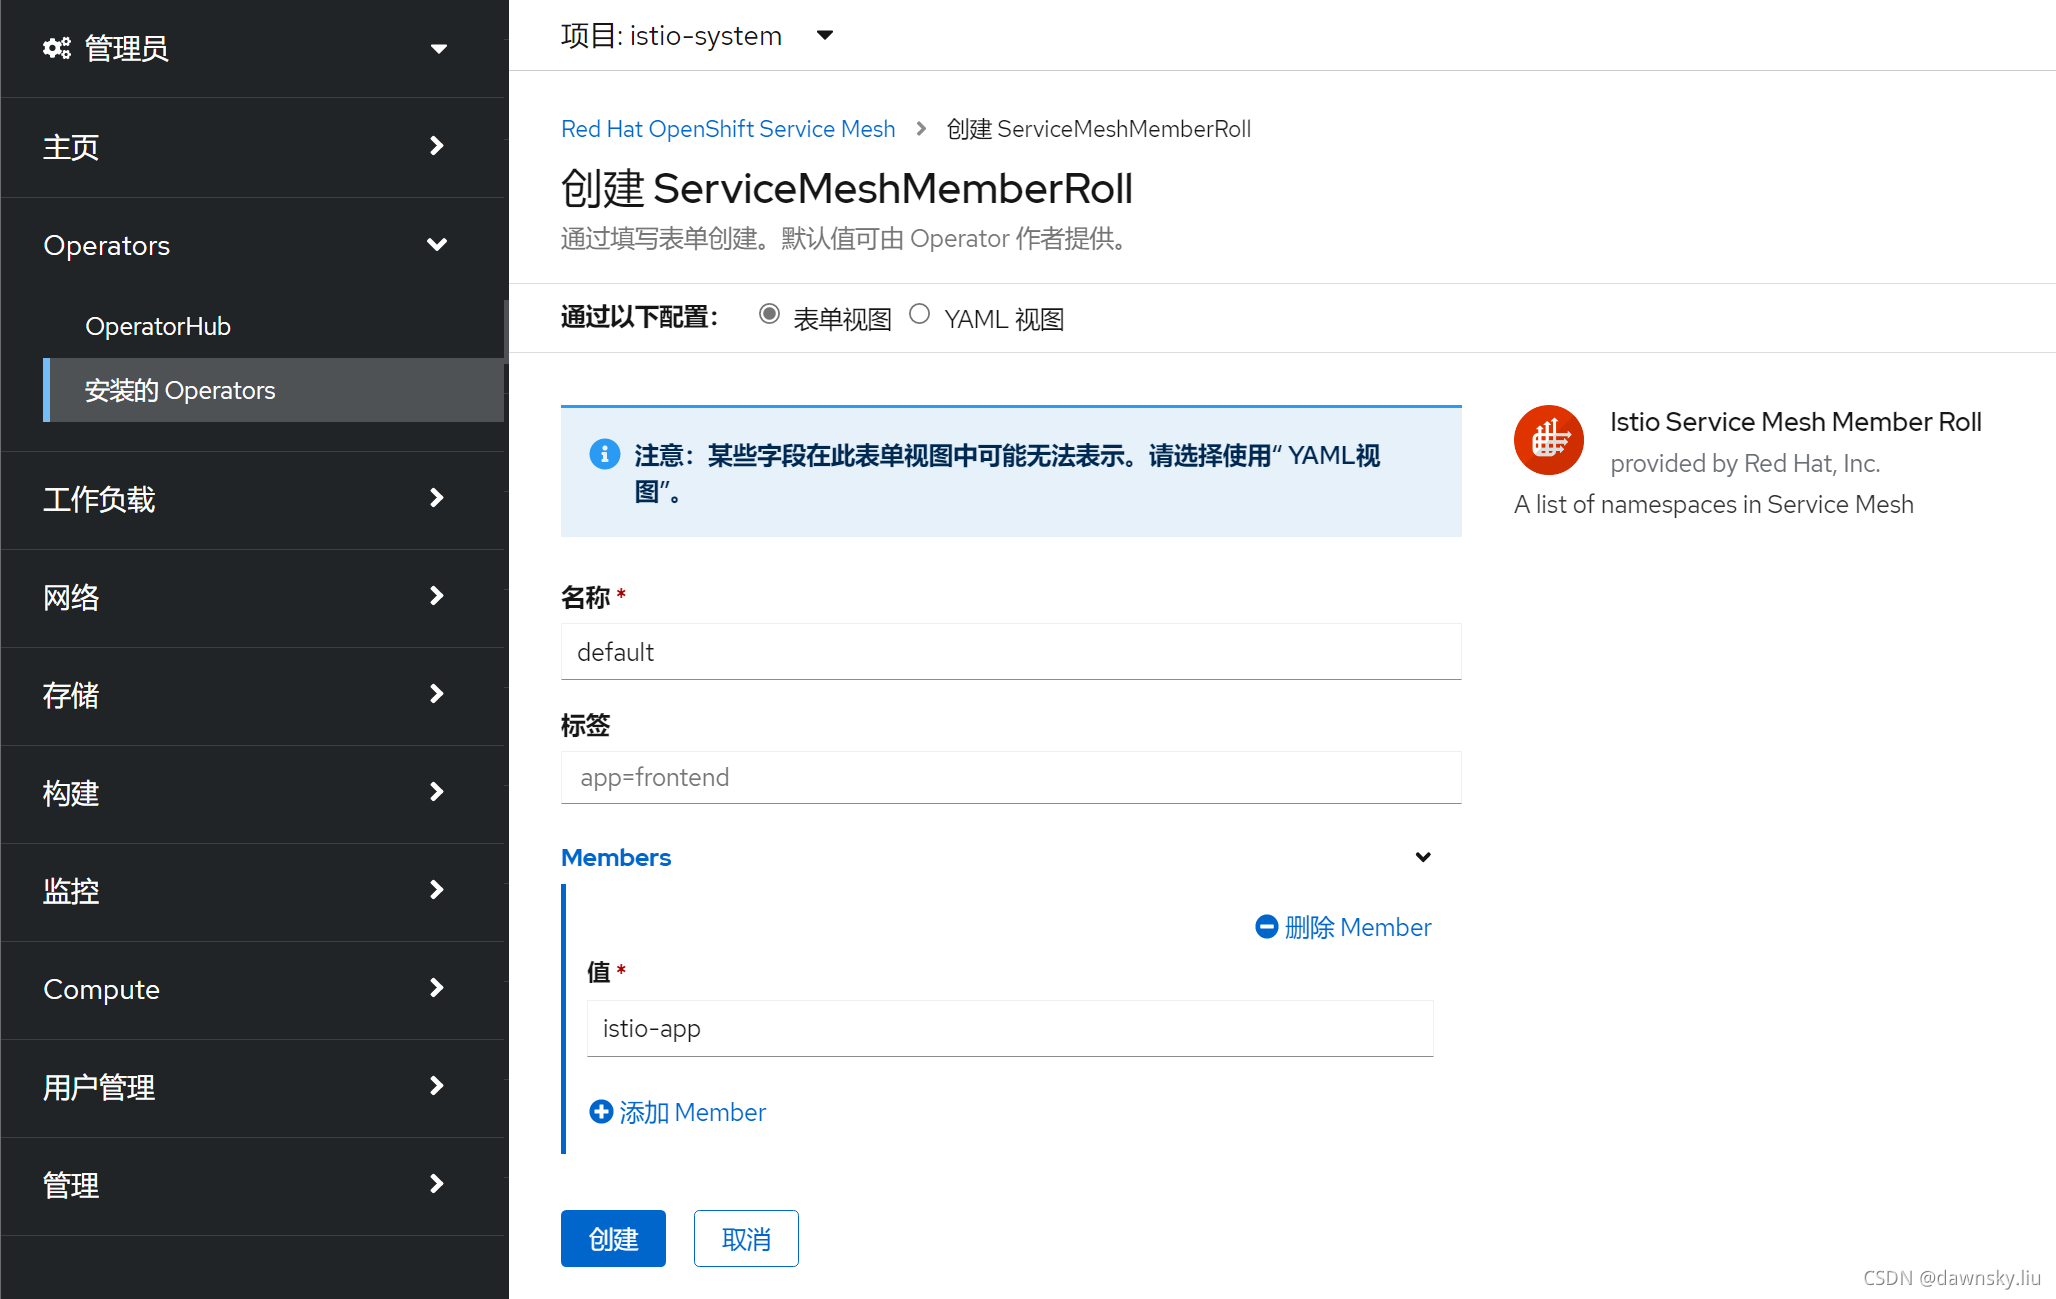Click the blue info icon in the alert
The image size is (2056, 1299).
[604, 454]
